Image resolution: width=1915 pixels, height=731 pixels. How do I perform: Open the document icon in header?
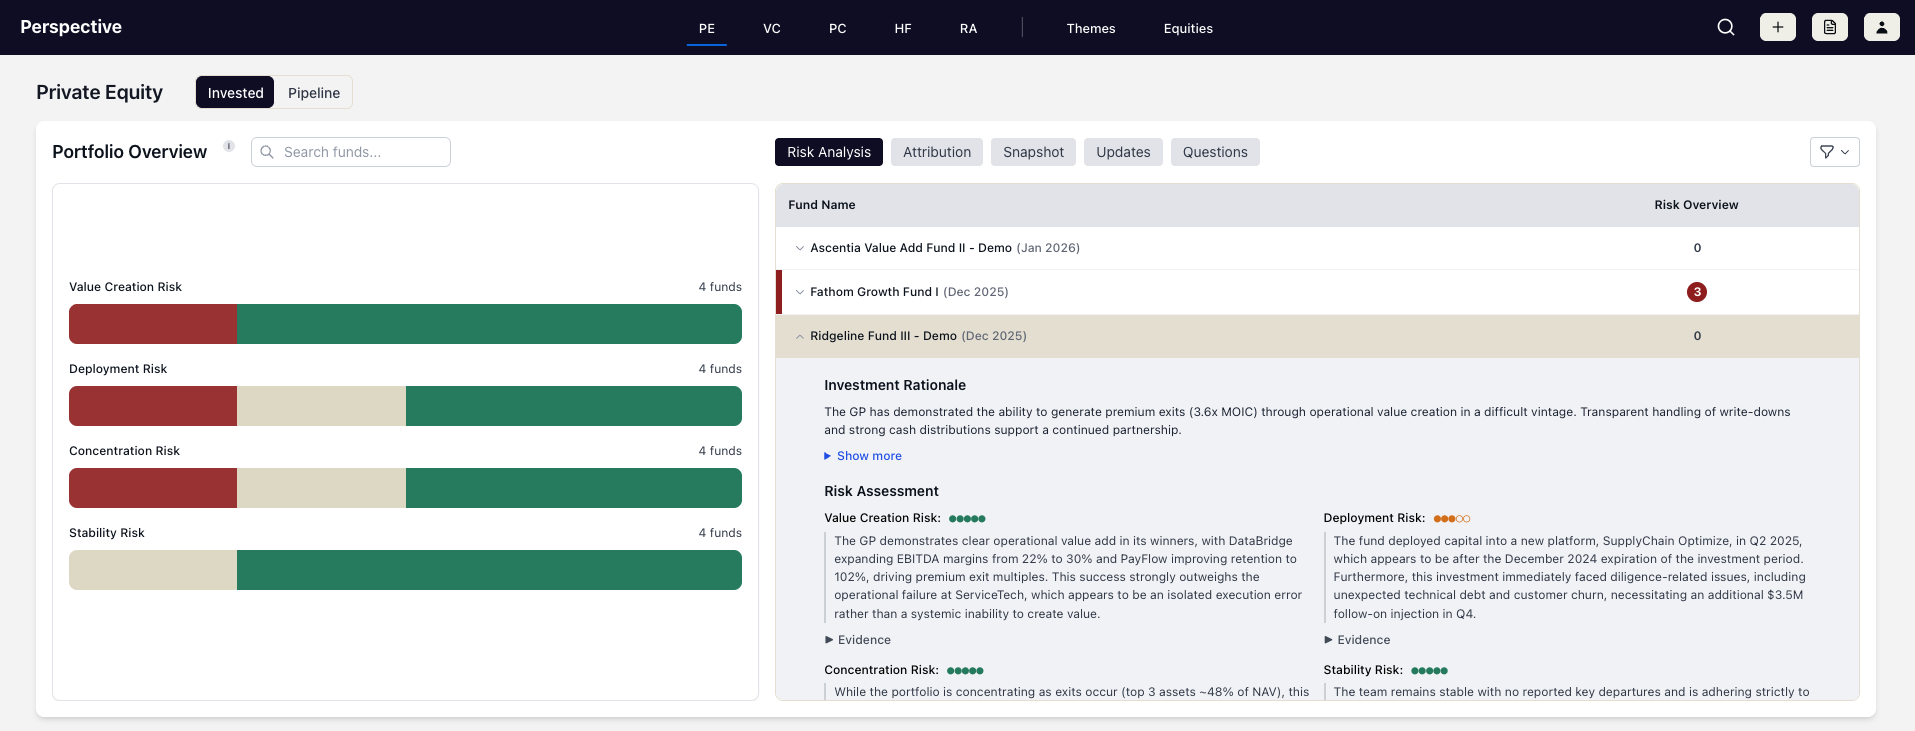[x=1829, y=27]
